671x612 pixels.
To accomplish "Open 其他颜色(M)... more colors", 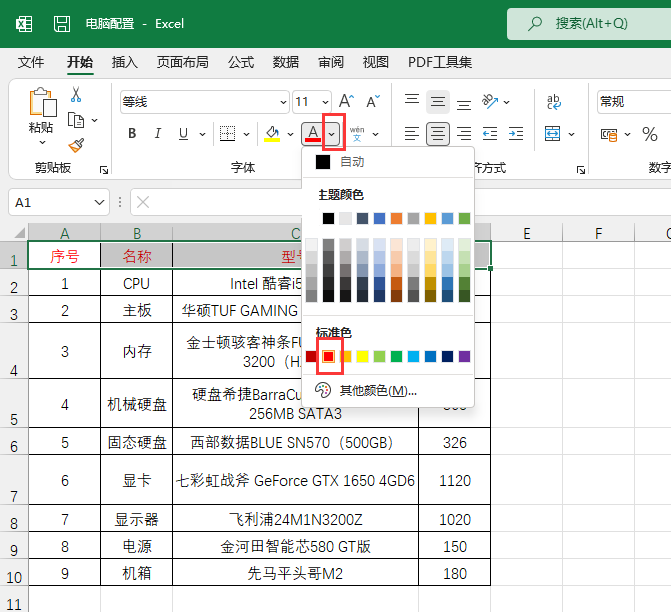I will click(x=388, y=390).
